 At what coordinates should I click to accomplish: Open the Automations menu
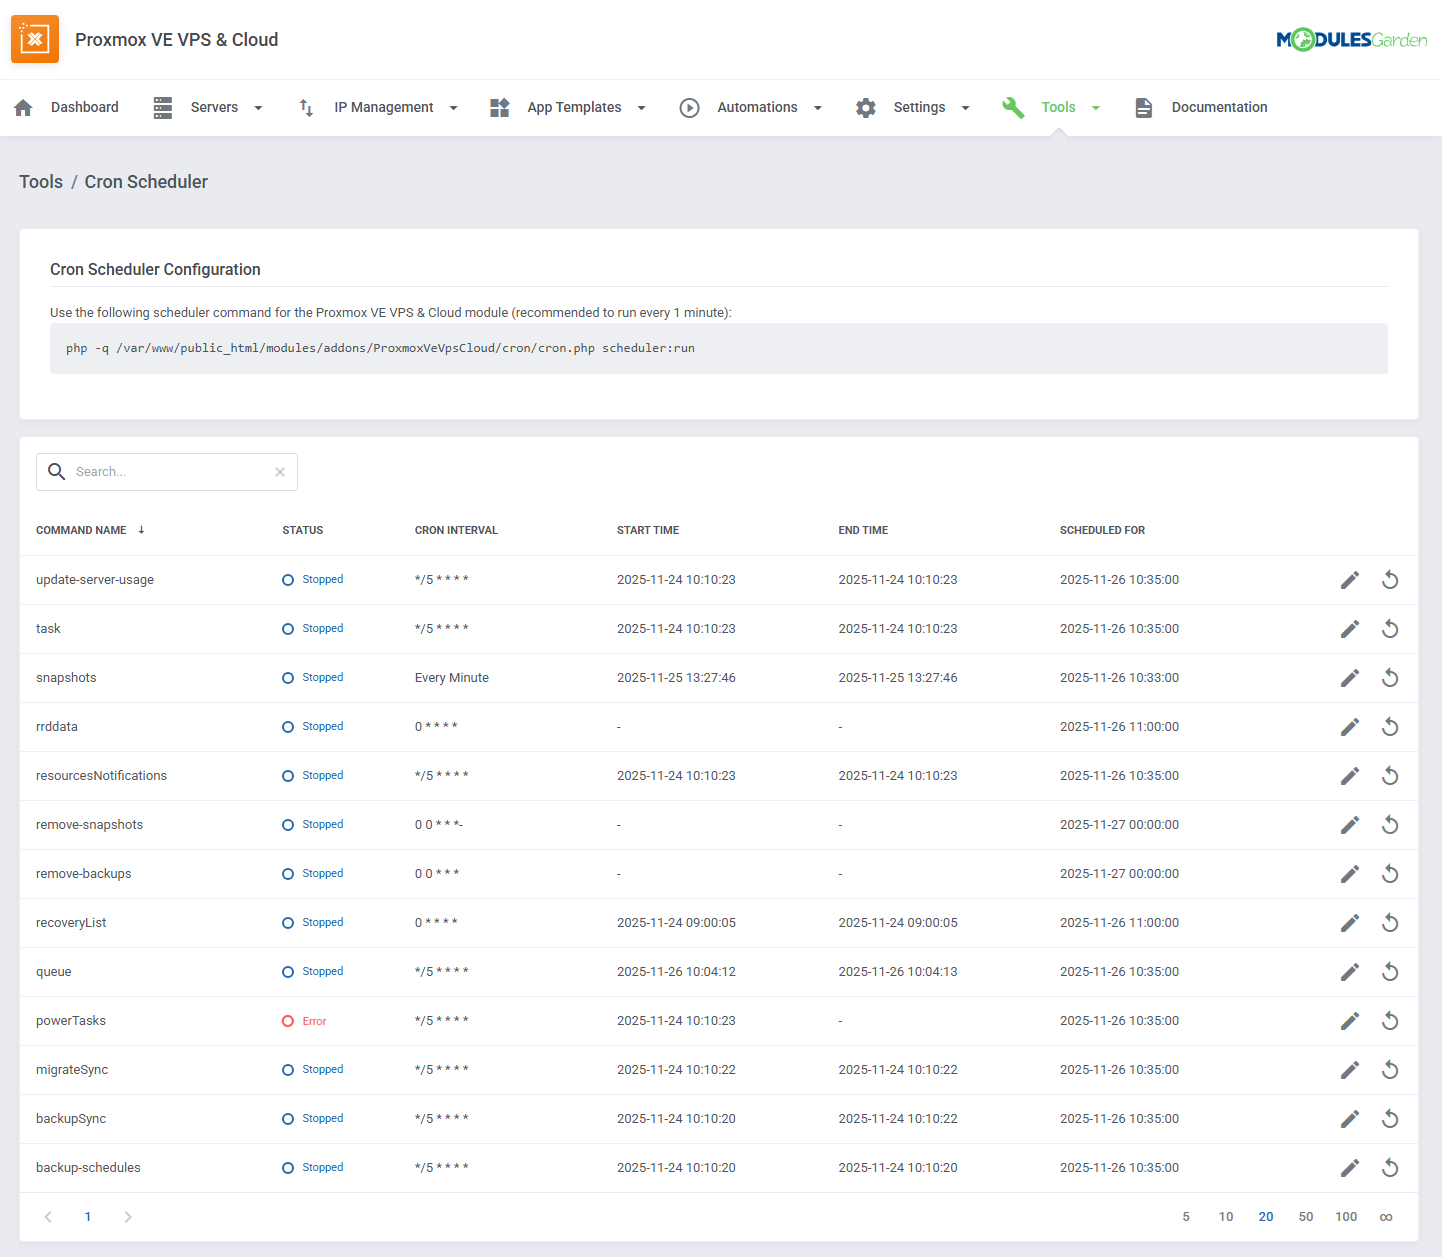(x=757, y=107)
